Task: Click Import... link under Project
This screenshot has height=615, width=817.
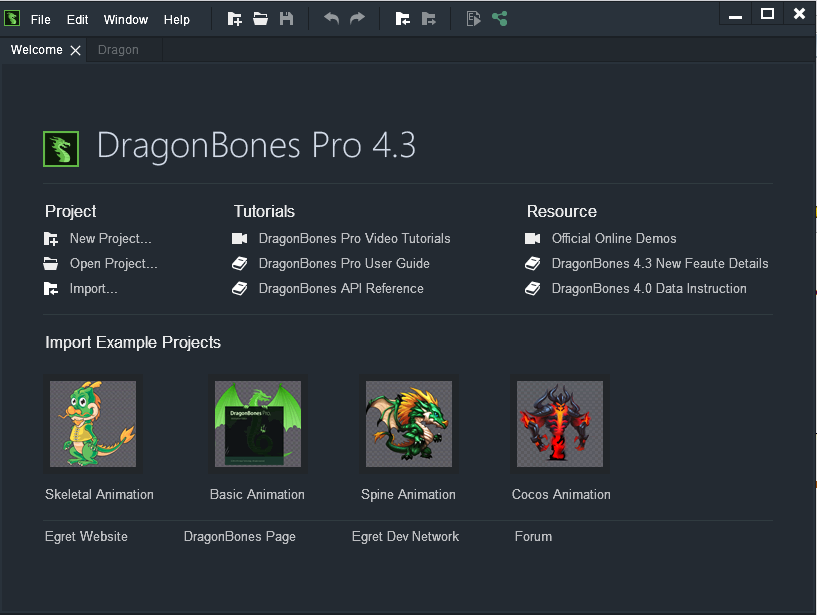Action: click(94, 289)
